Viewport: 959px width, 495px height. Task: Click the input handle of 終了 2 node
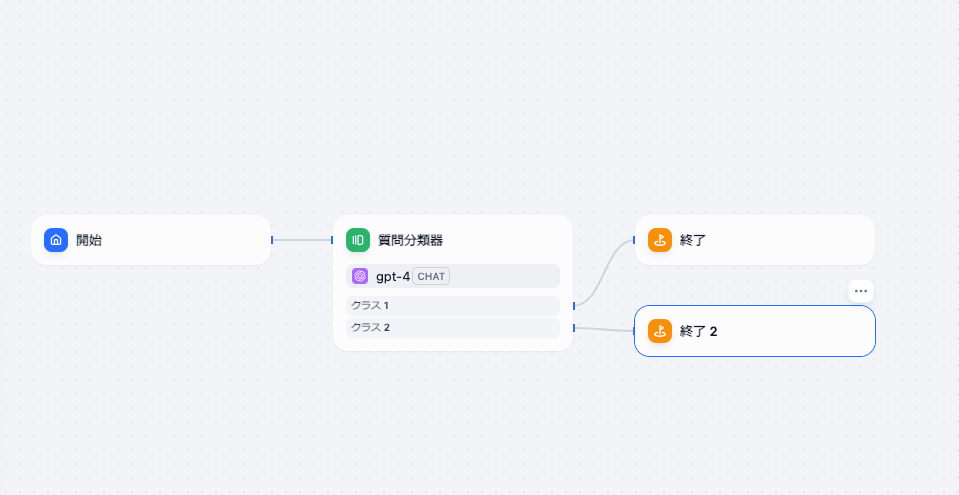(x=634, y=331)
